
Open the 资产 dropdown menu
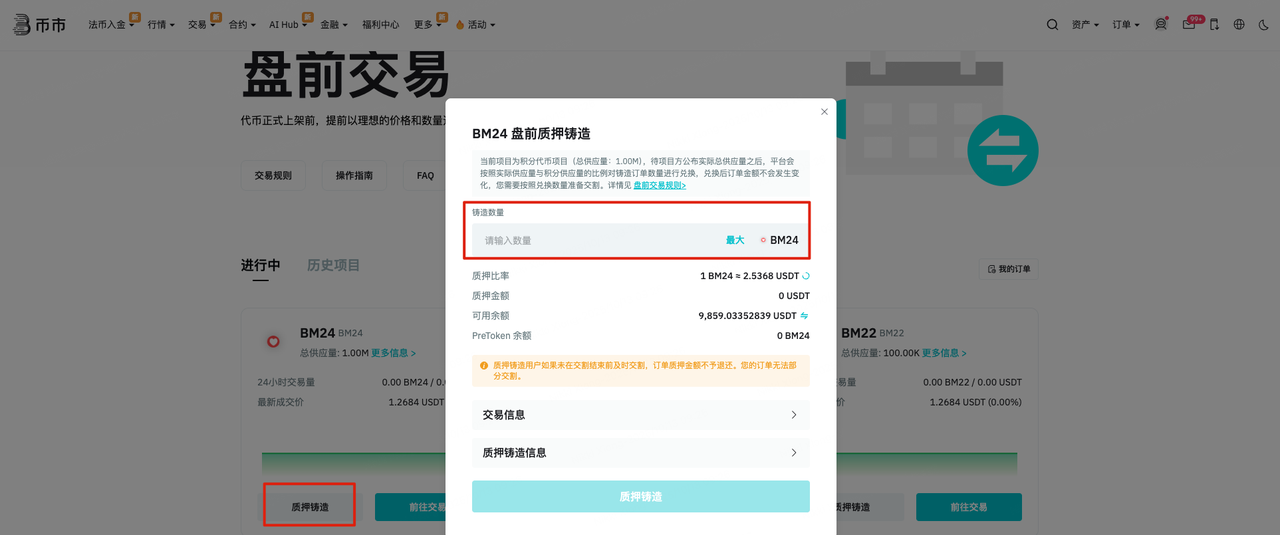(x=1085, y=24)
